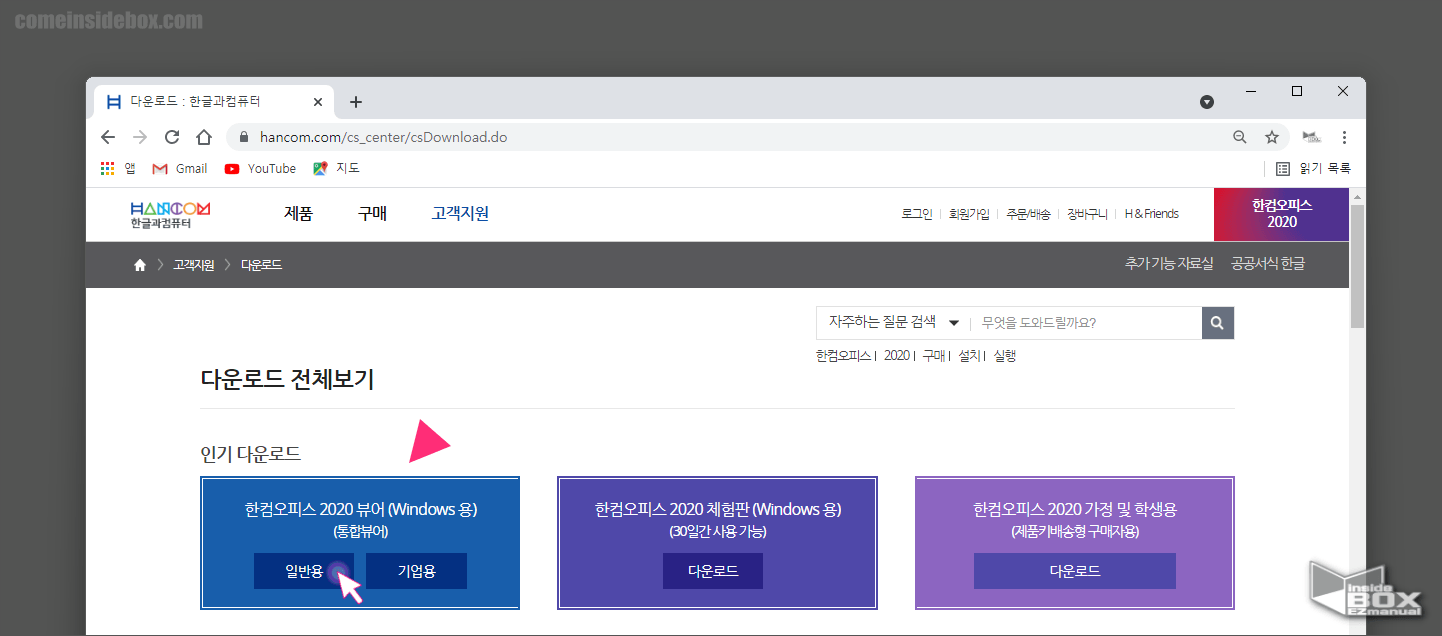The width and height of the screenshot is (1442, 636).
Task: Click the page vertical scrollbar thumb
Action: pos(1357,264)
